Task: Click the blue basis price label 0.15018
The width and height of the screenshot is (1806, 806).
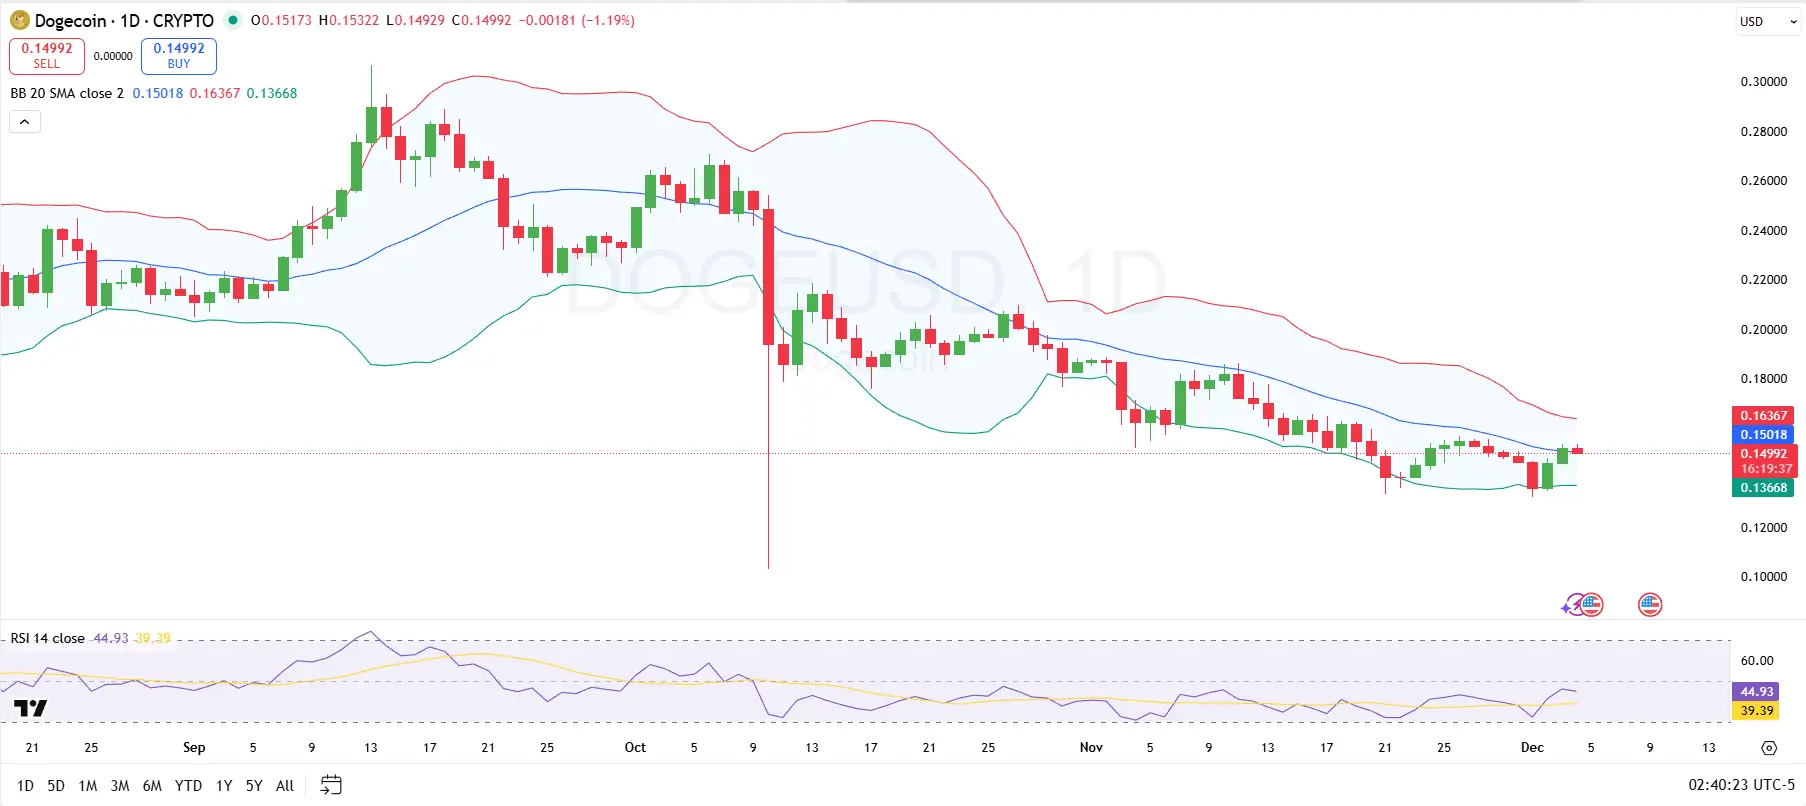Action: 1763,435
